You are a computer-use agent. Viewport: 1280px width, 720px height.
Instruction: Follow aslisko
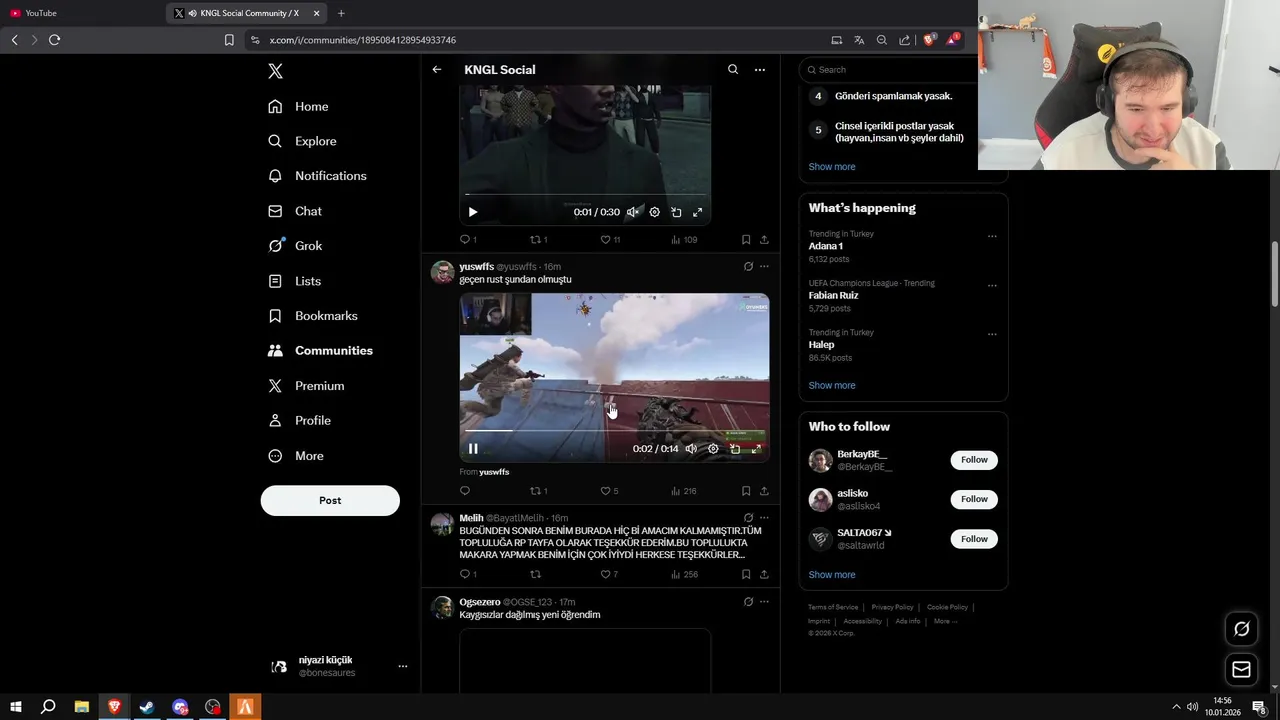point(974,499)
